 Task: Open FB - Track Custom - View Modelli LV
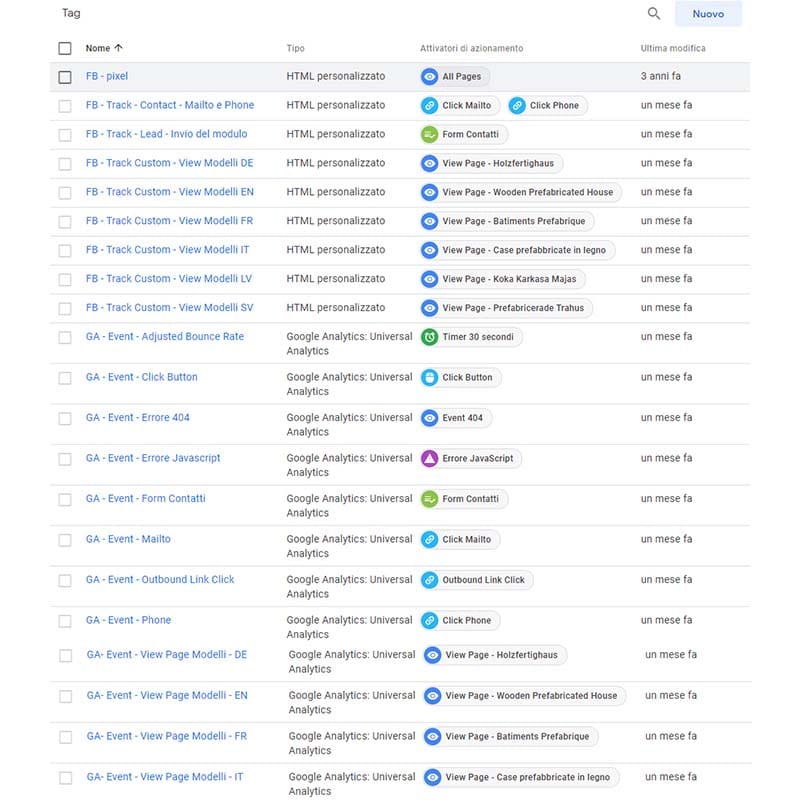coord(169,279)
